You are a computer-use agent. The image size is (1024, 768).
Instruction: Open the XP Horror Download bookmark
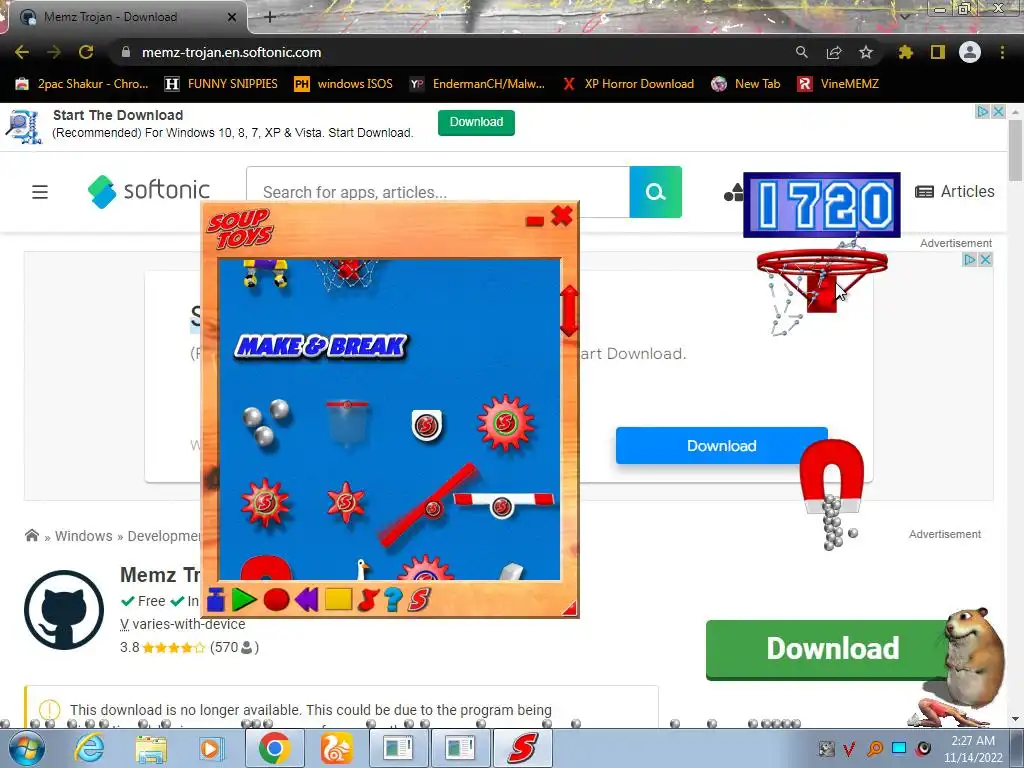pos(628,84)
